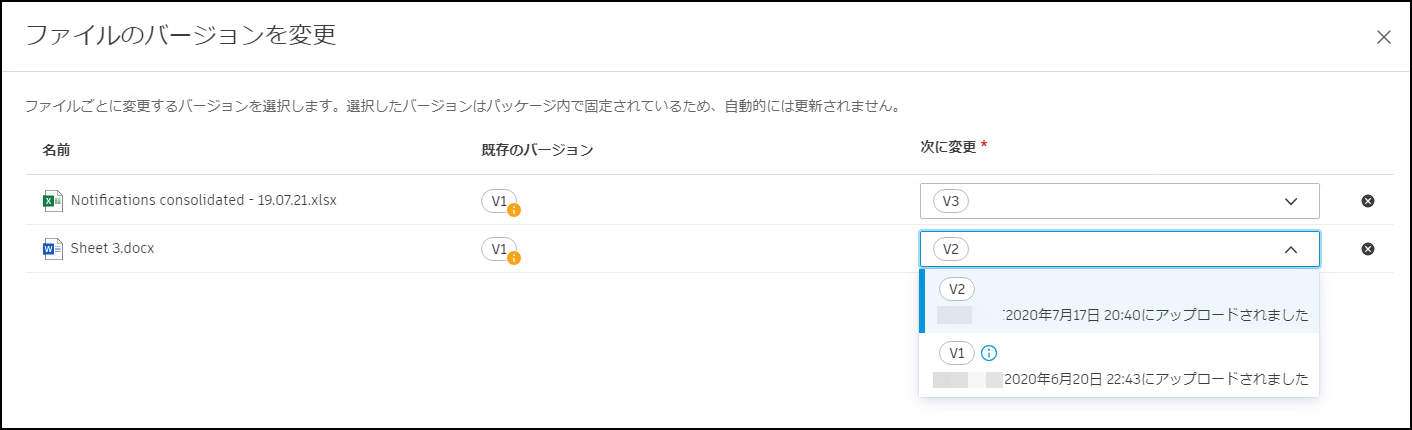
Task: Click blue info icon beside V1 option
Action: pyautogui.click(x=989, y=353)
